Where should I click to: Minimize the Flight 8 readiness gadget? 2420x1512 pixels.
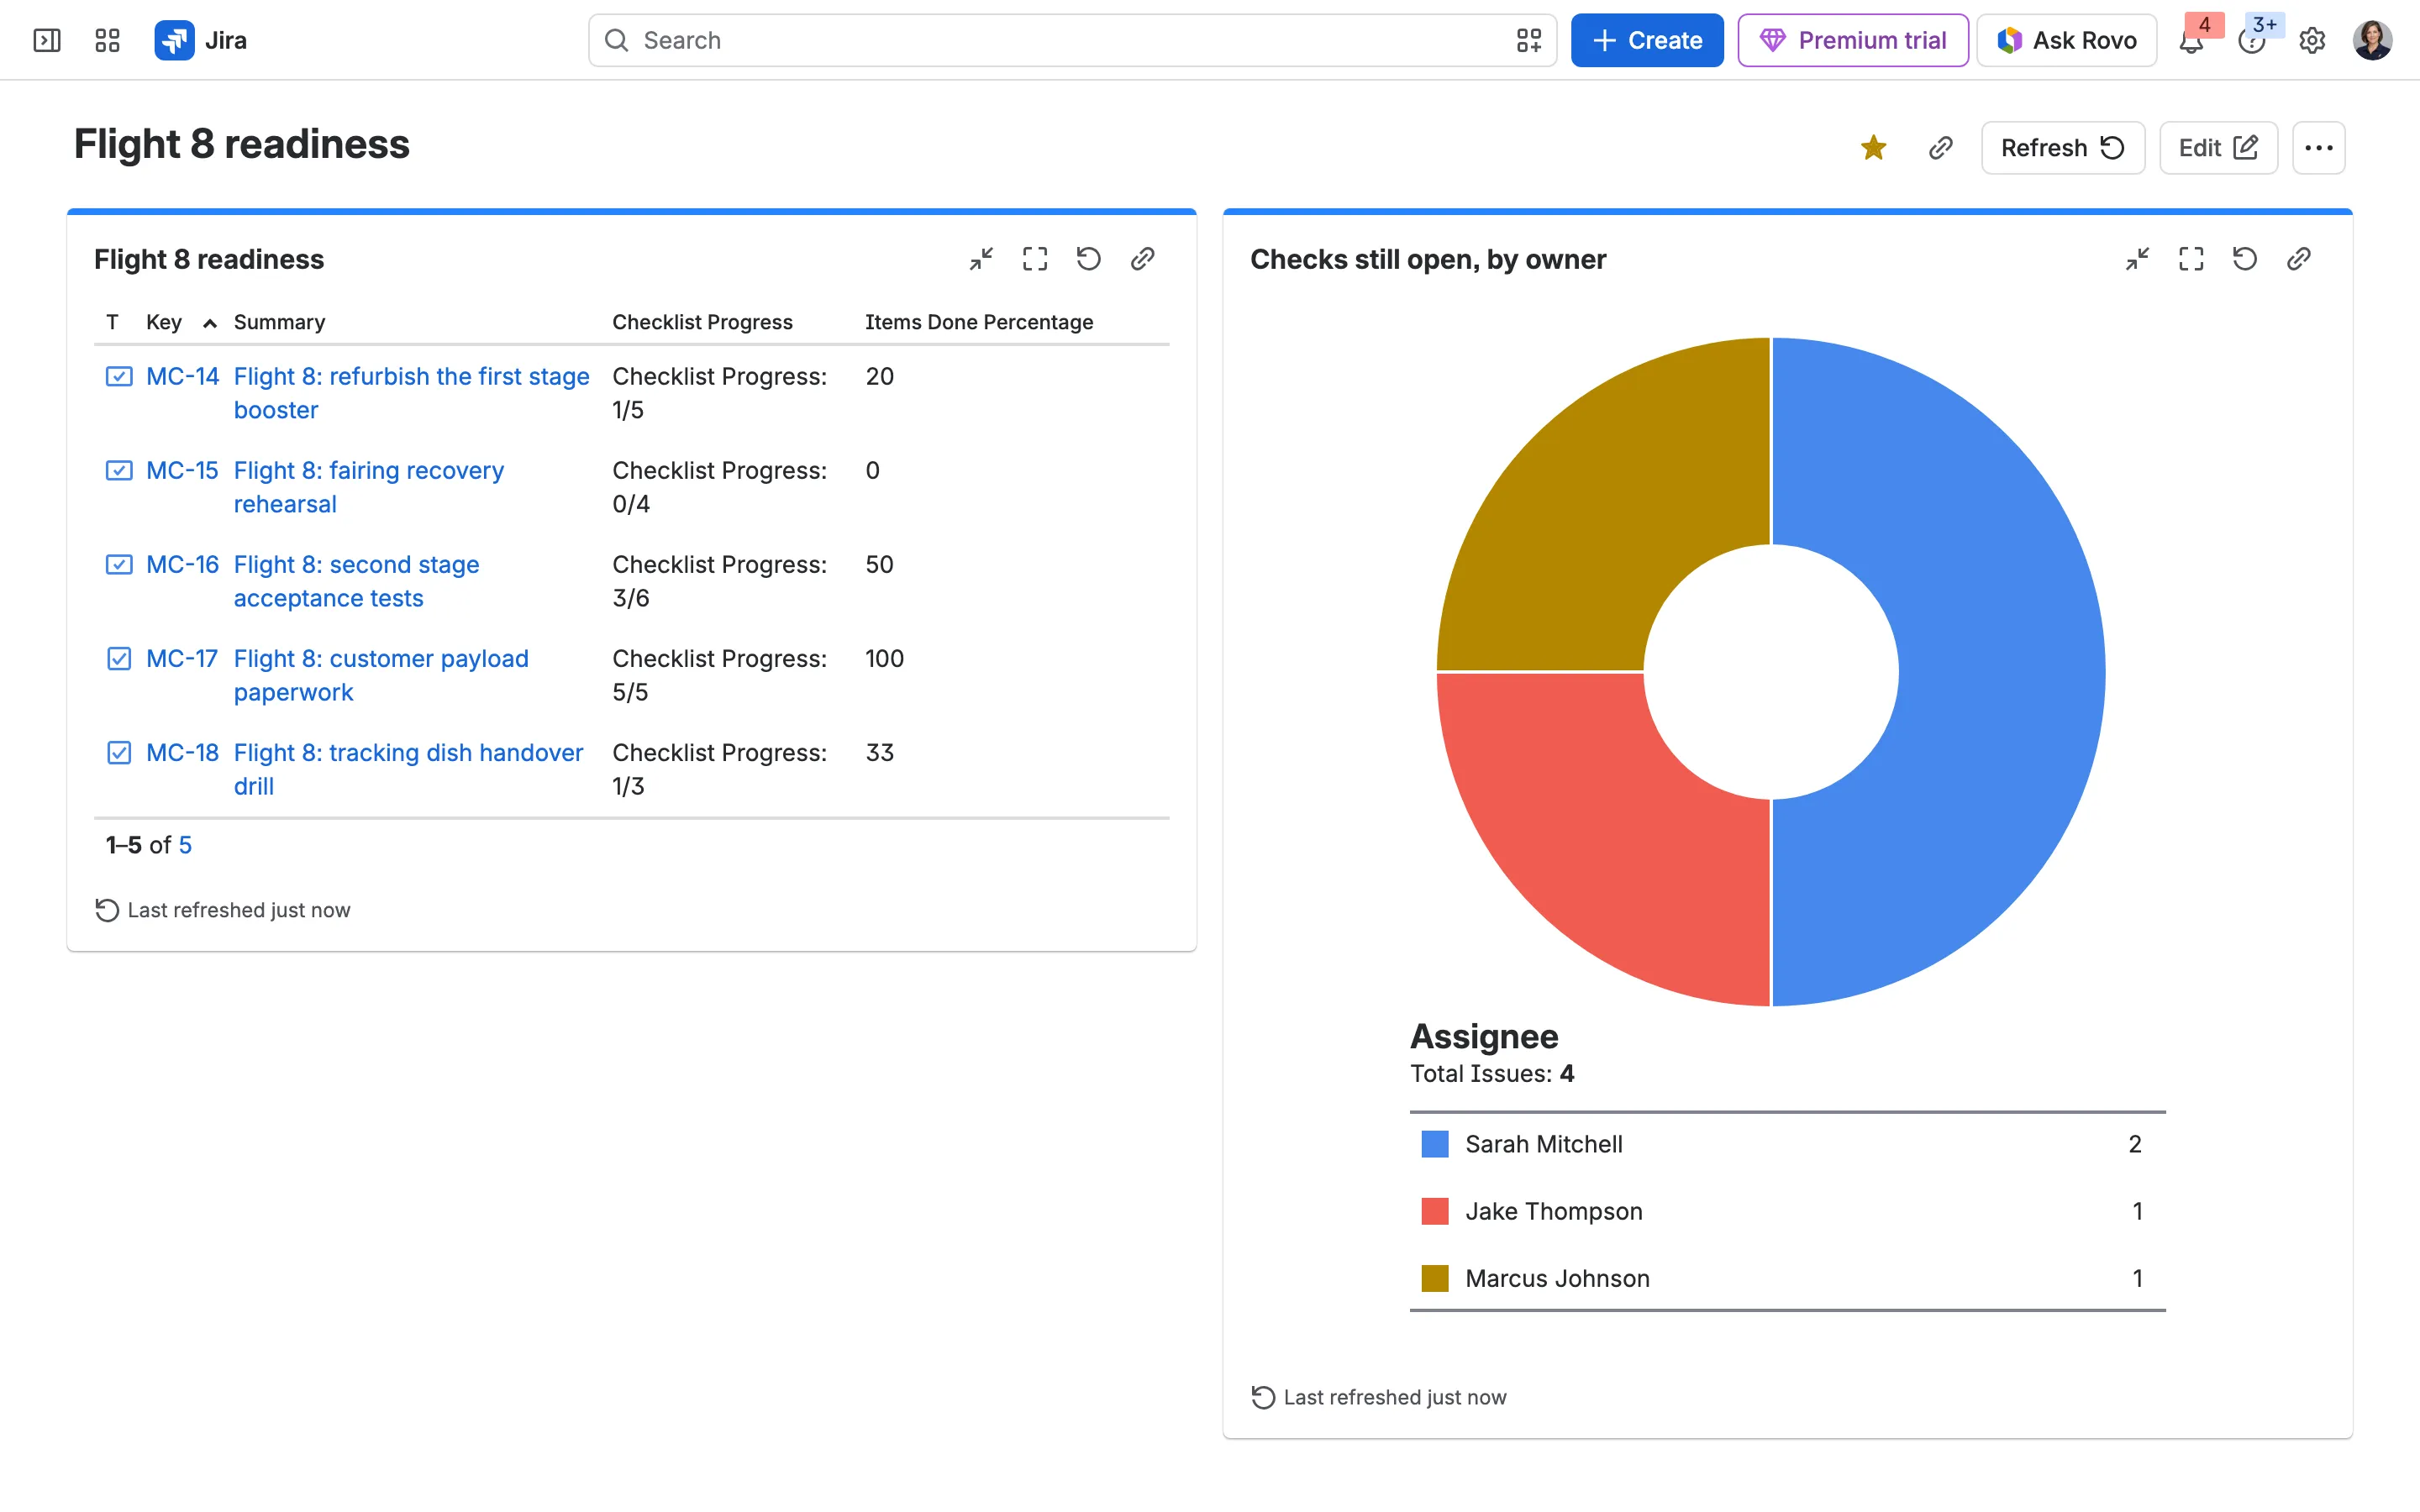[981, 259]
